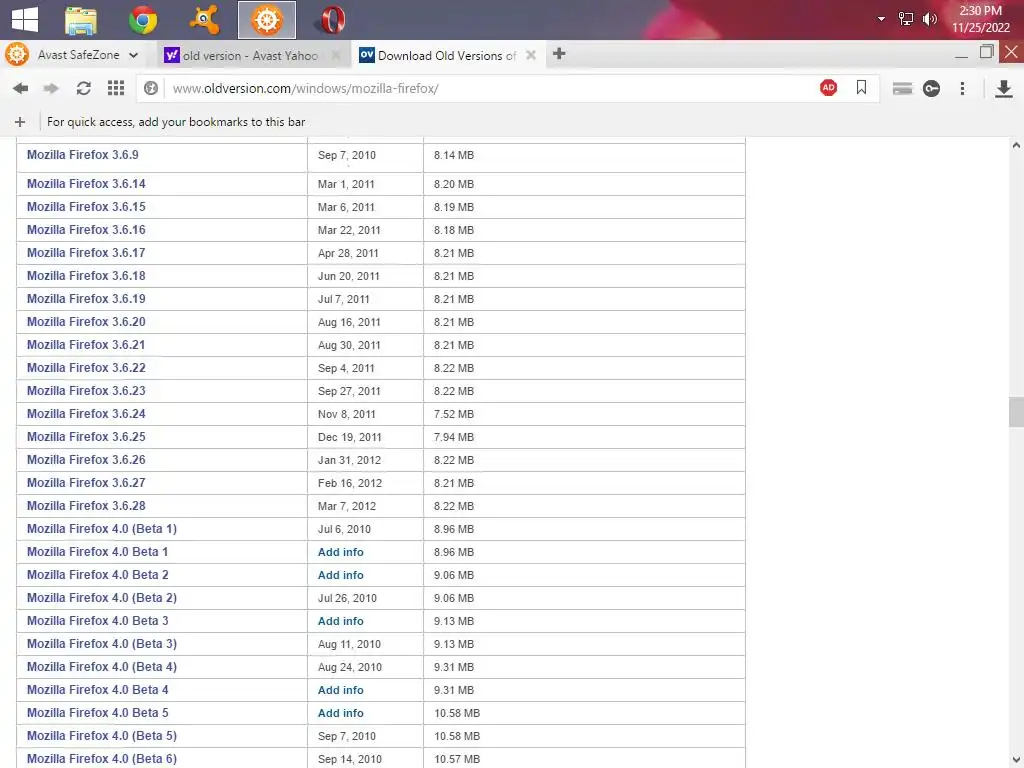The height and width of the screenshot is (768, 1024).
Task: Open Avast antivirus from the taskbar
Action: 204,20
